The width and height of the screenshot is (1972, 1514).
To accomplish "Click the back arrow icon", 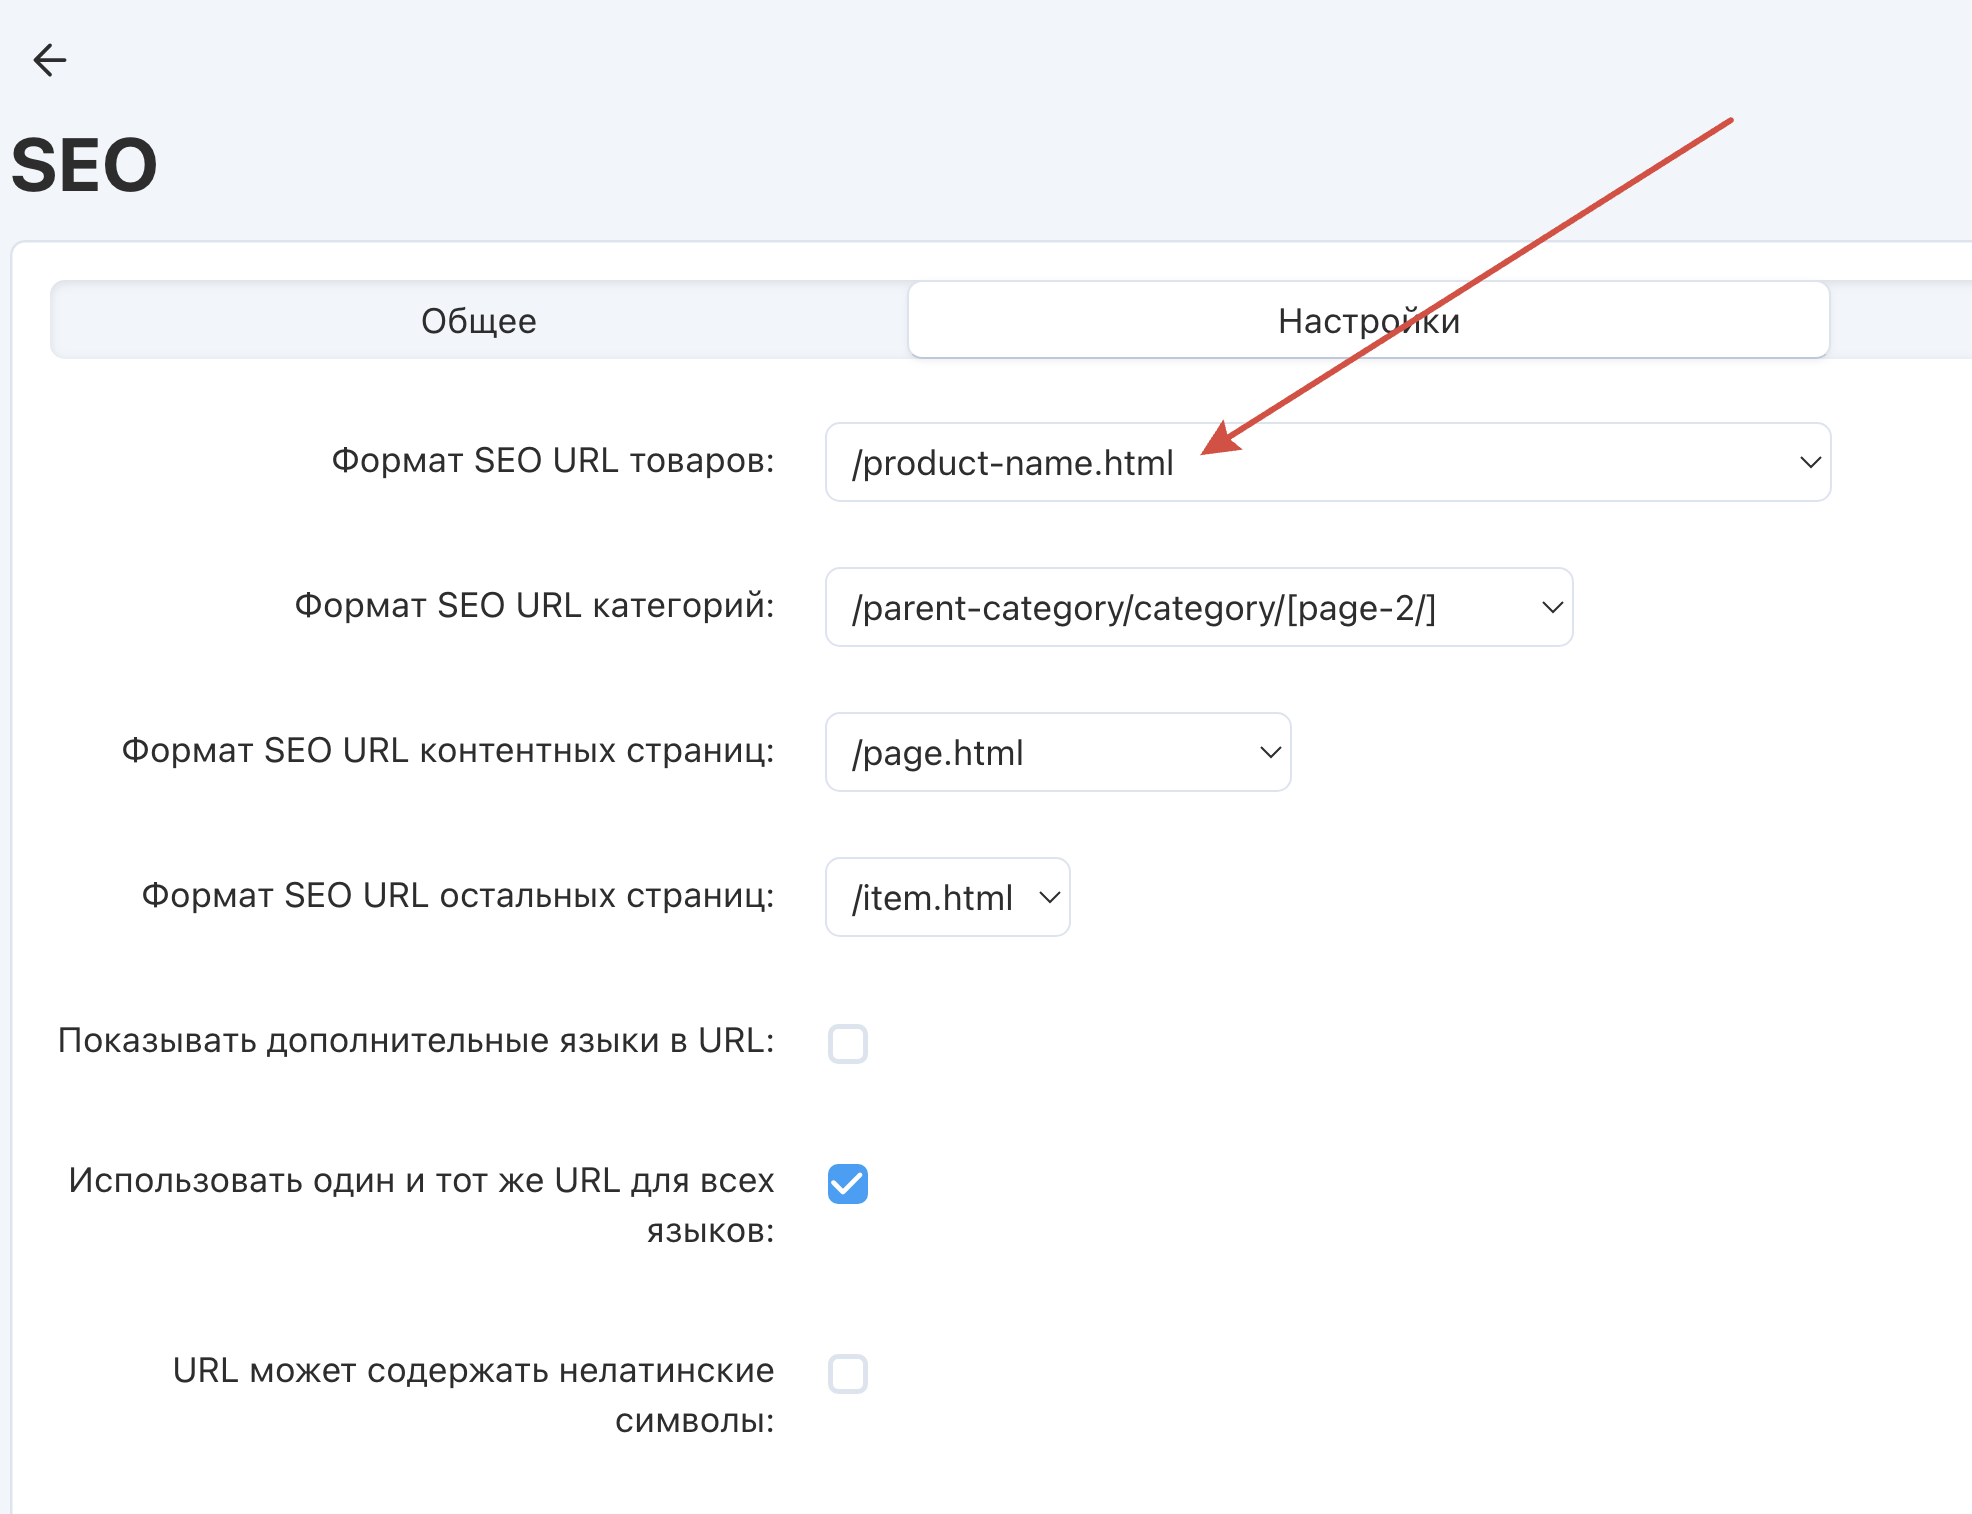I will coord(49,60).
